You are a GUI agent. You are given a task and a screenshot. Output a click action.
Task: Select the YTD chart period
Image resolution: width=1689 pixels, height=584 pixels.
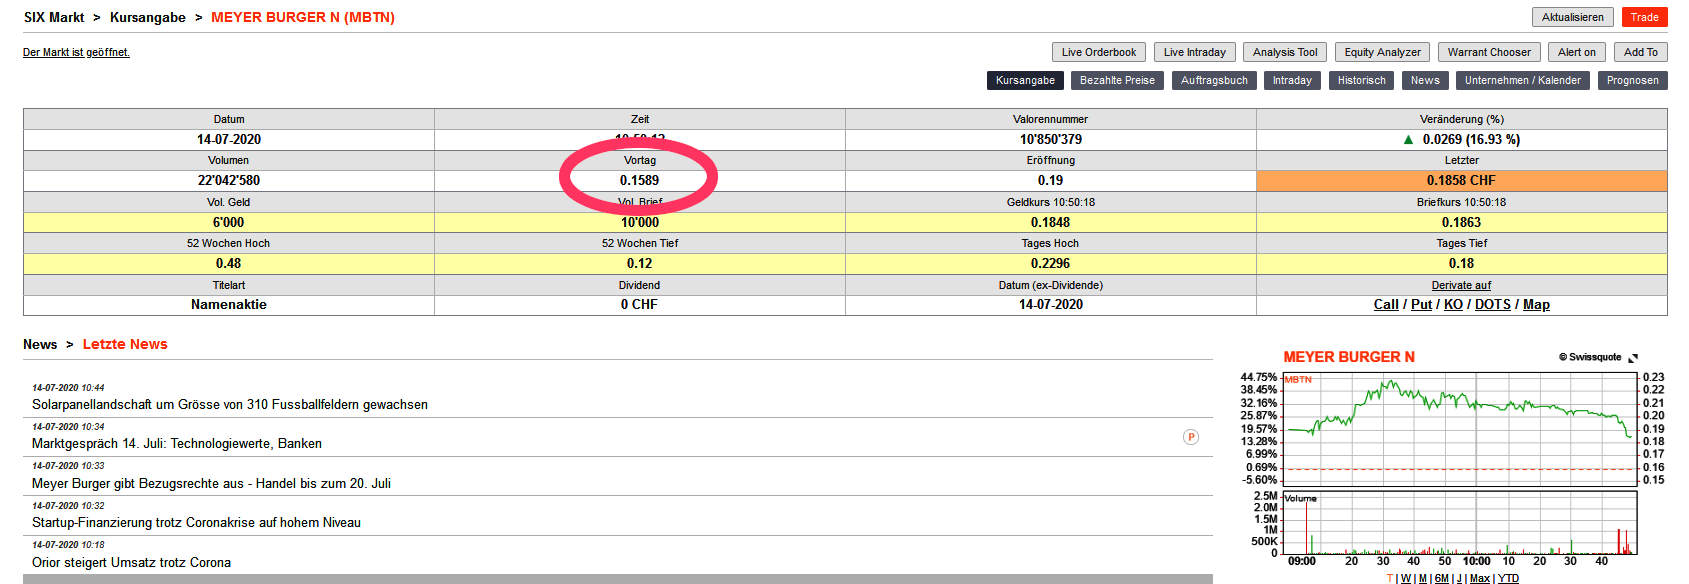[1508, 578]
